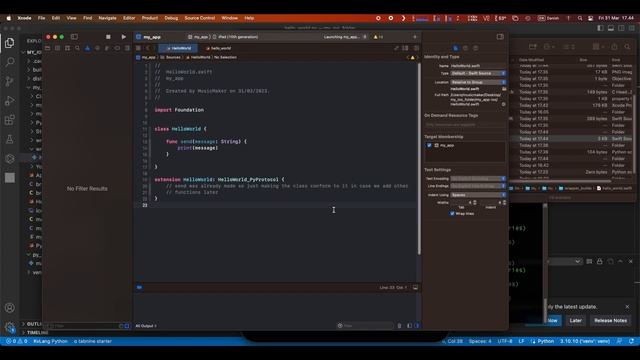Expand the OUTLINE section in VS Code

click(x=32, y=324)
